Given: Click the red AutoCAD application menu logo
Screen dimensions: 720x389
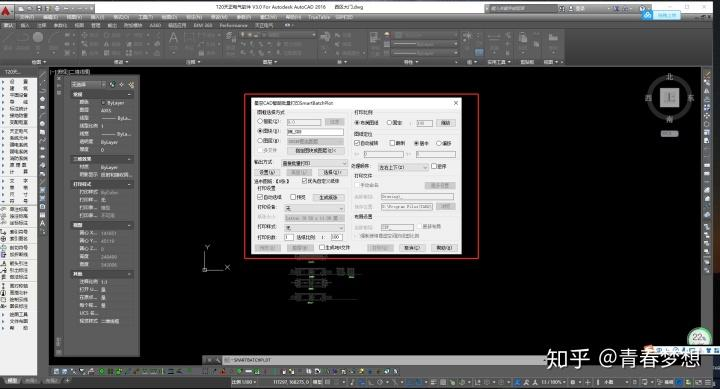Looking at the screenshot, I should click(x=6, y=11).
